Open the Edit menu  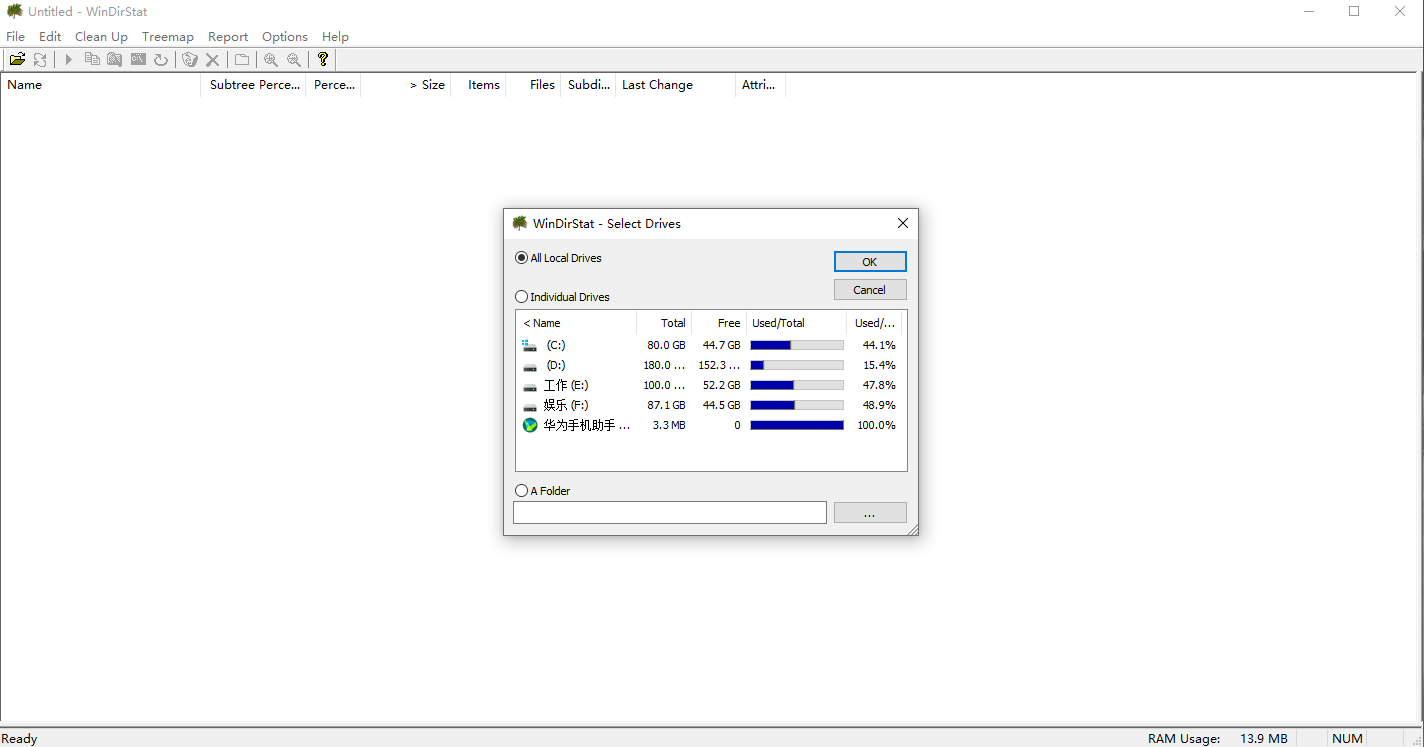(x=50, y=36)
